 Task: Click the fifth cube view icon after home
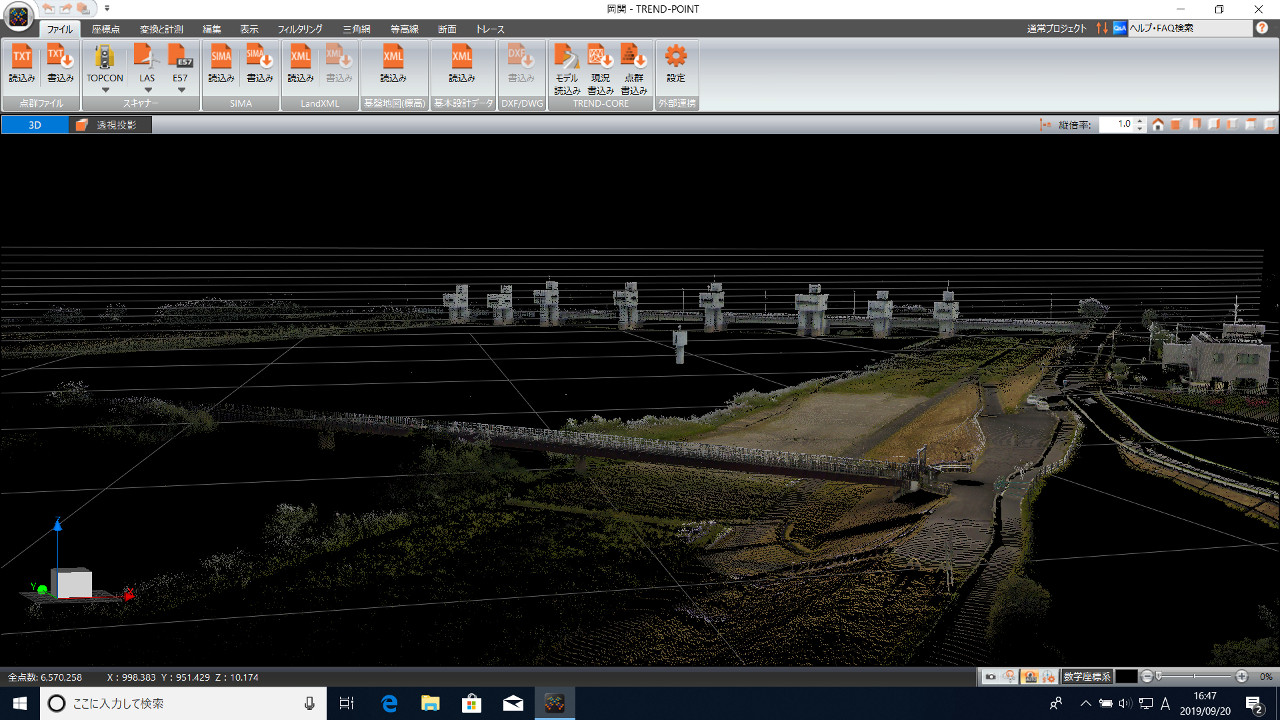click(1249, 125)
